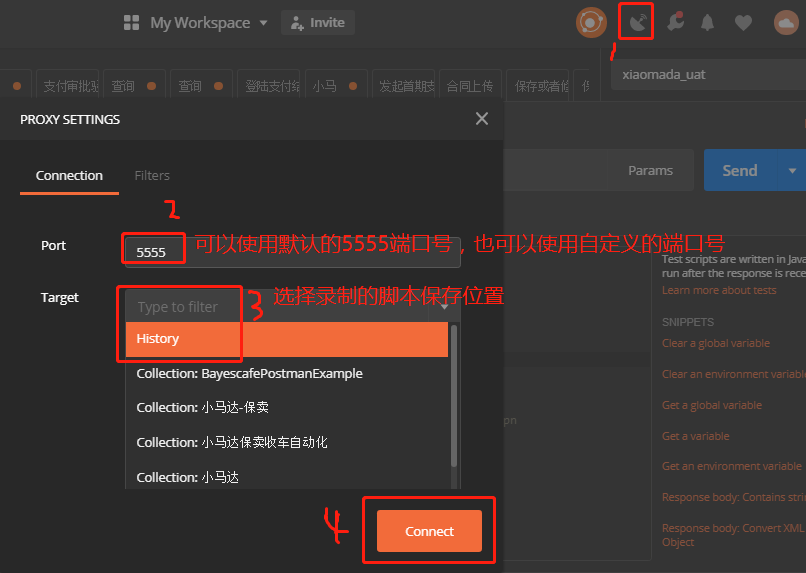Open the second 查询 request tab
Image resolution: width=806 pixels, height=573 pixels.
click(200, 86)
